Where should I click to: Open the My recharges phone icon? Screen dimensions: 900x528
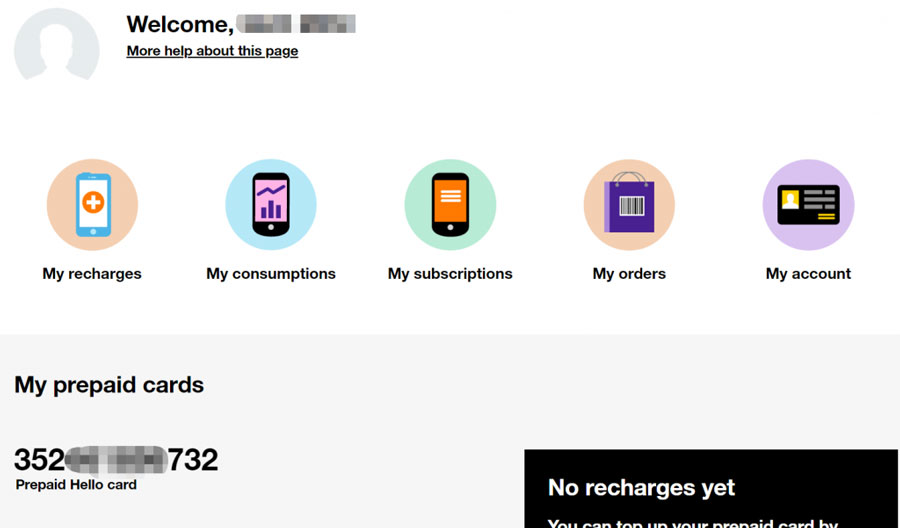(92, 205)
